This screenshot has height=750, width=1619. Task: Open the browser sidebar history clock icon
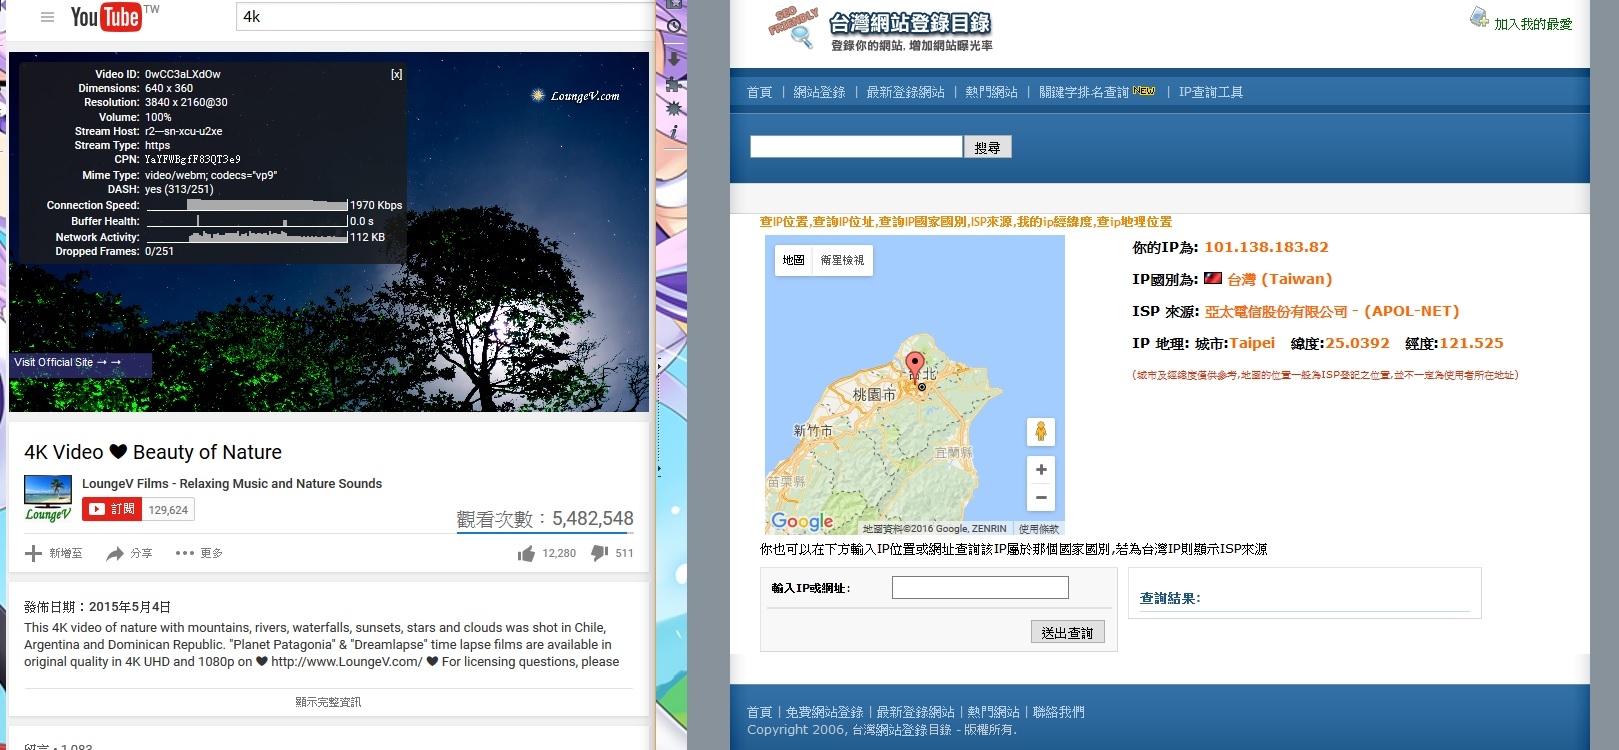coord(674,26)
